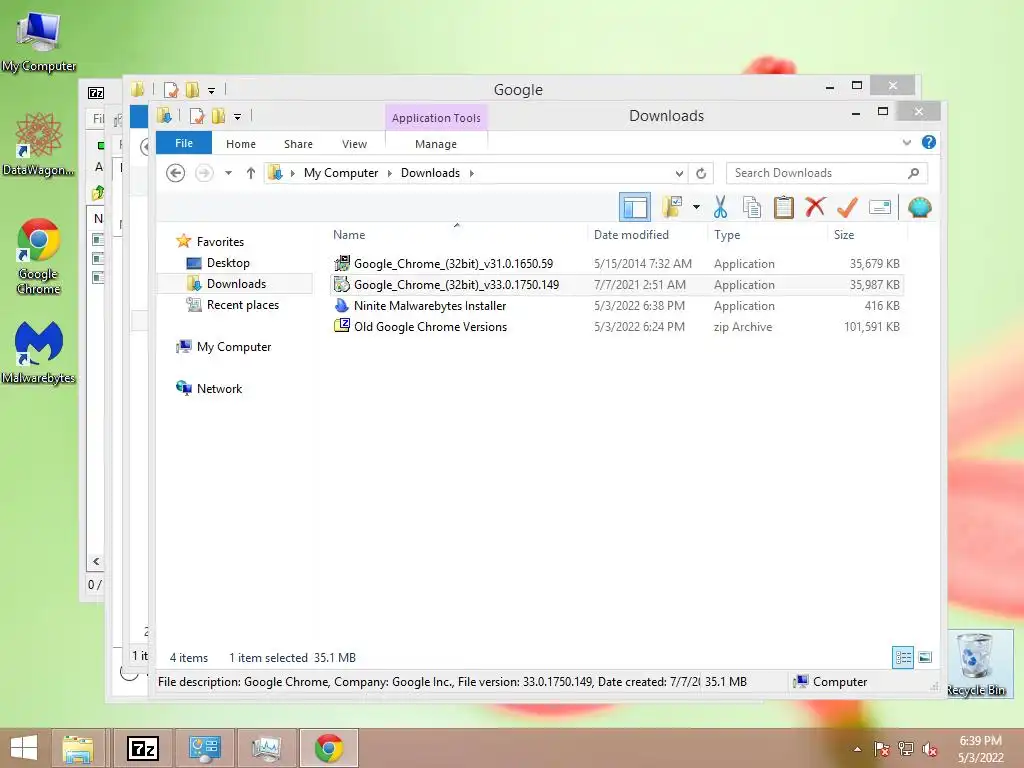Click the Rename icon in the toolbar
Viewport: 1024px width, 768px height.
880,208
